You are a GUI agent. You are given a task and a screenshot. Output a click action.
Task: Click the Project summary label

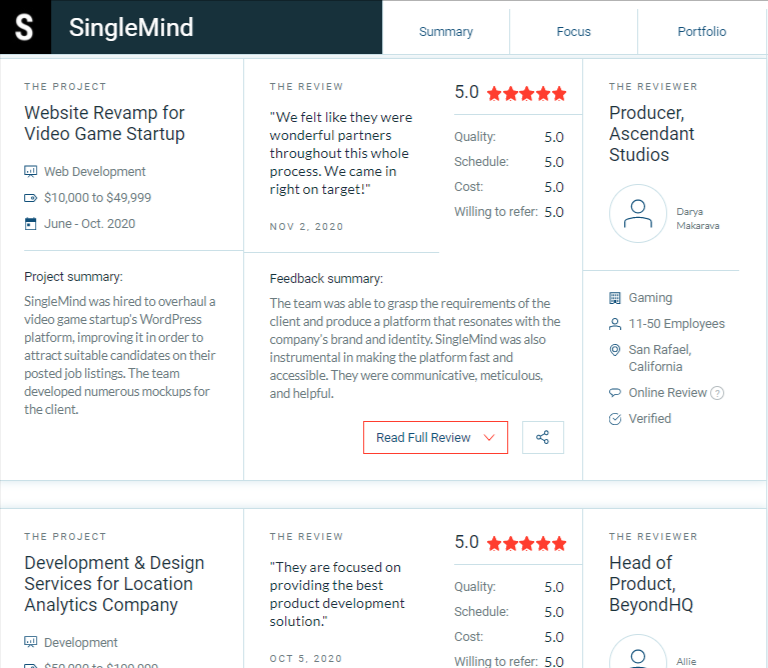[x=73, y=277]
